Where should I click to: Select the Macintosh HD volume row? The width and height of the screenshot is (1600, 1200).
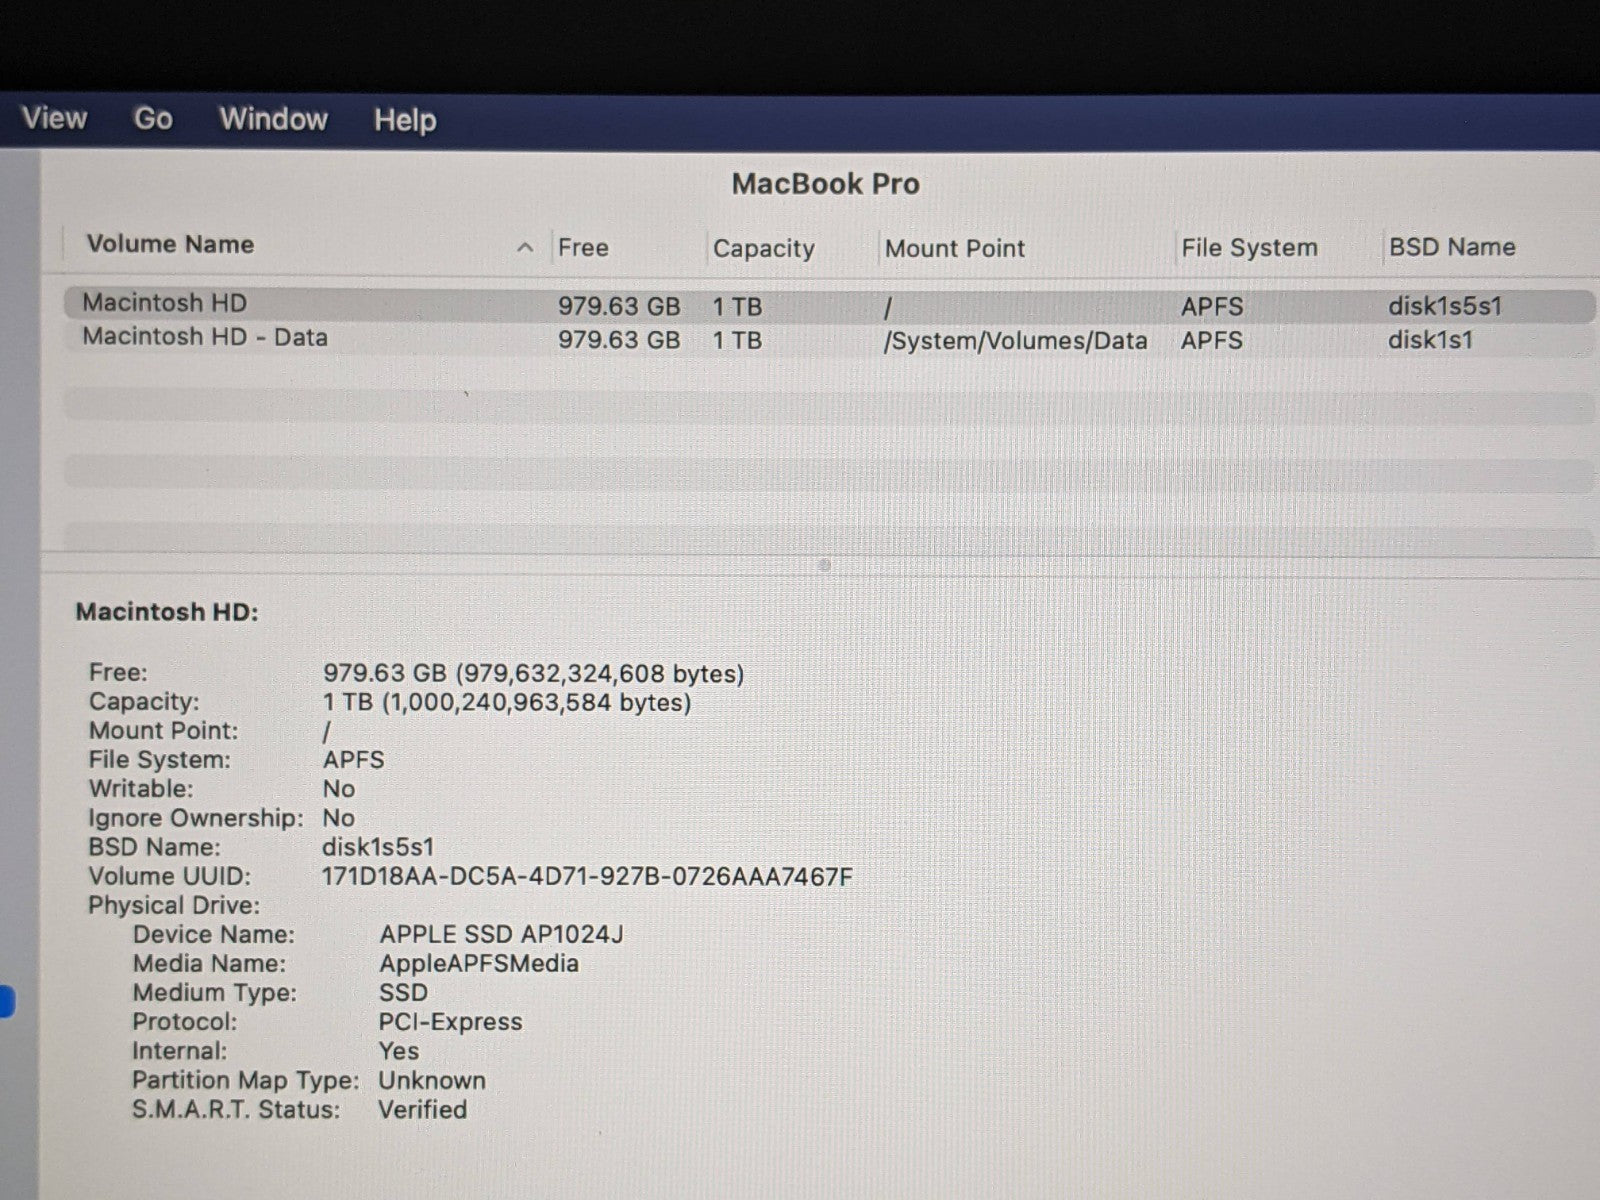[x=165, y=303]
